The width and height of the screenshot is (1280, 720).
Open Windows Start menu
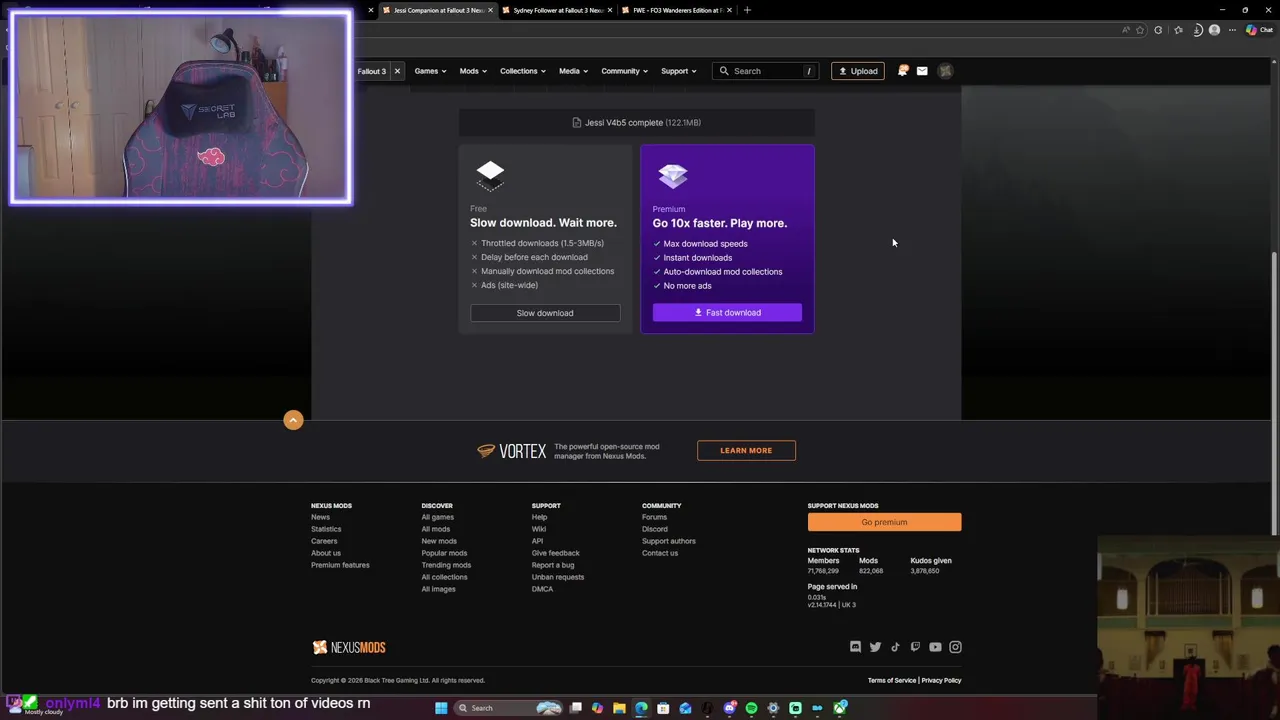coord(441,708)
